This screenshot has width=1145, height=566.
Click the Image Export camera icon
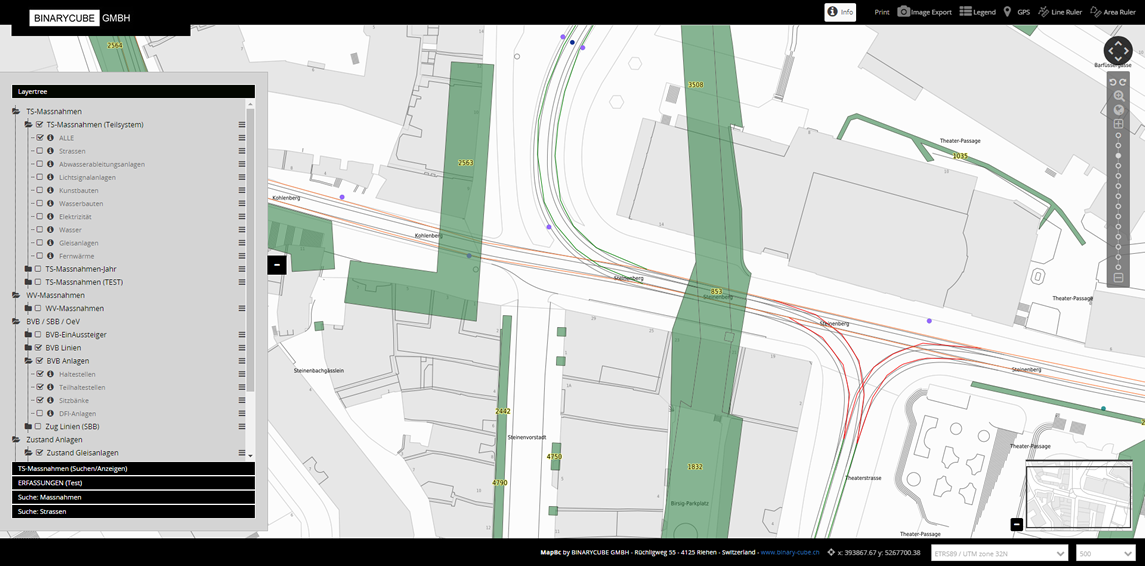[x=904, y=12]
